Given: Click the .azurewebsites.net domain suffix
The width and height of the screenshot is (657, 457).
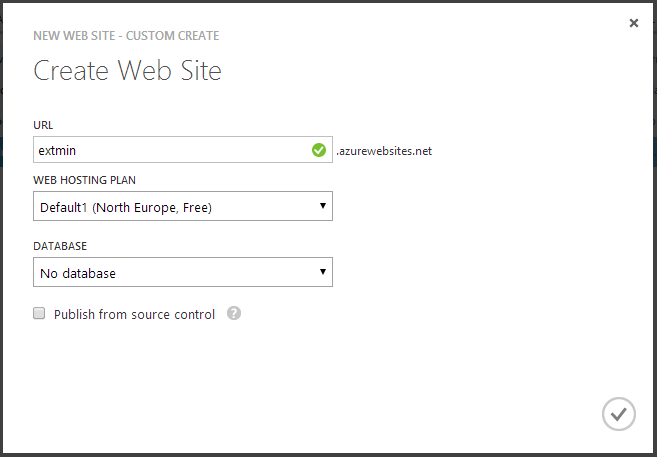Looking at the screenshot, I should (x=384, y=151).
